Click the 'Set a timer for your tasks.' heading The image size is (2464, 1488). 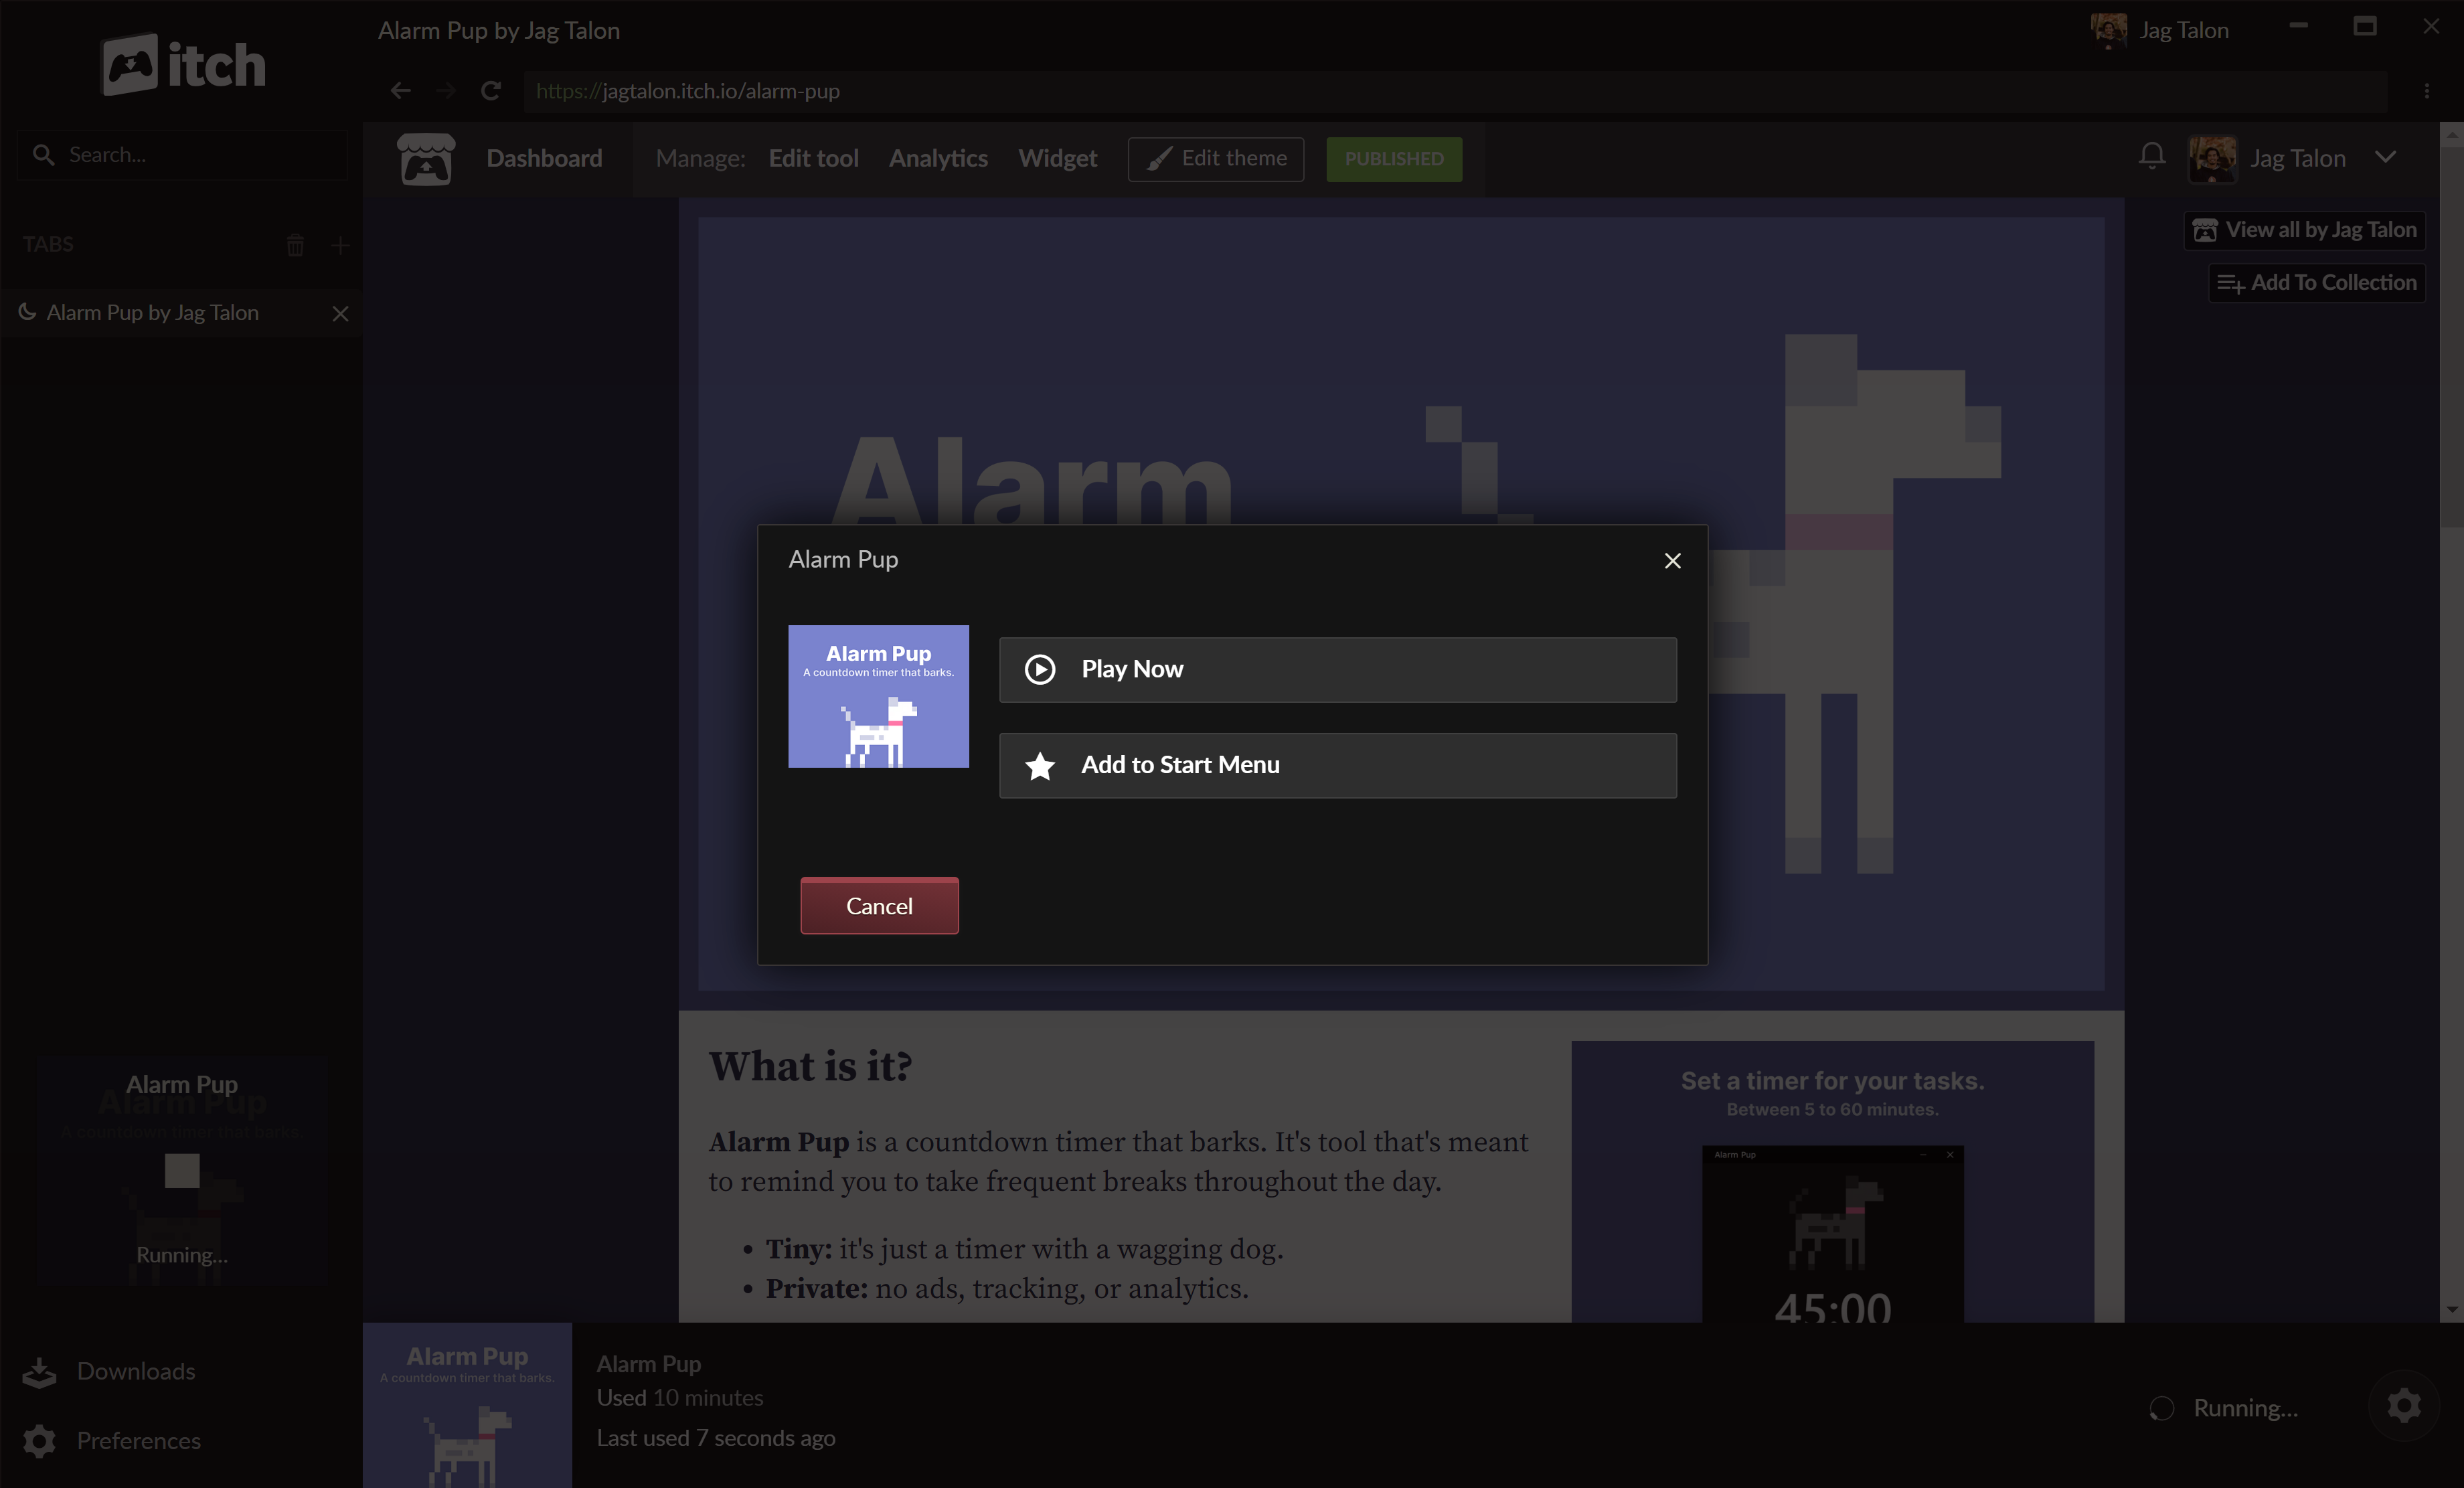(x=1832, y=1081)
